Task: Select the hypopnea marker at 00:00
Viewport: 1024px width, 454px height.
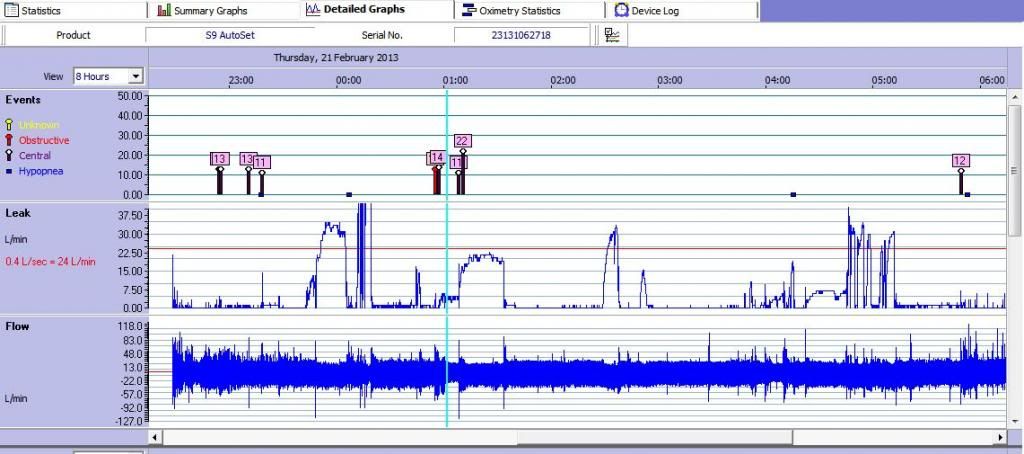Action: [x=349, y=195]
